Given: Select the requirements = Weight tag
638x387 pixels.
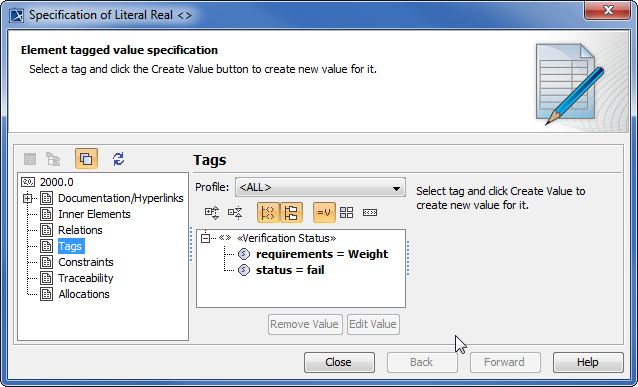Looking at the screenshot, I should coord(322,254).
